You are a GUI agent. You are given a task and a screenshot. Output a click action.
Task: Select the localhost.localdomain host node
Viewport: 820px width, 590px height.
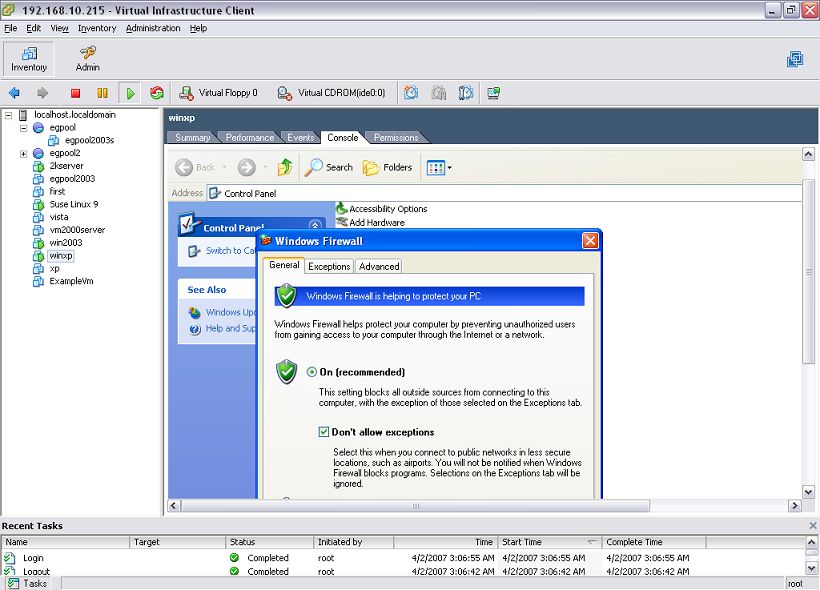click(75, 115)
